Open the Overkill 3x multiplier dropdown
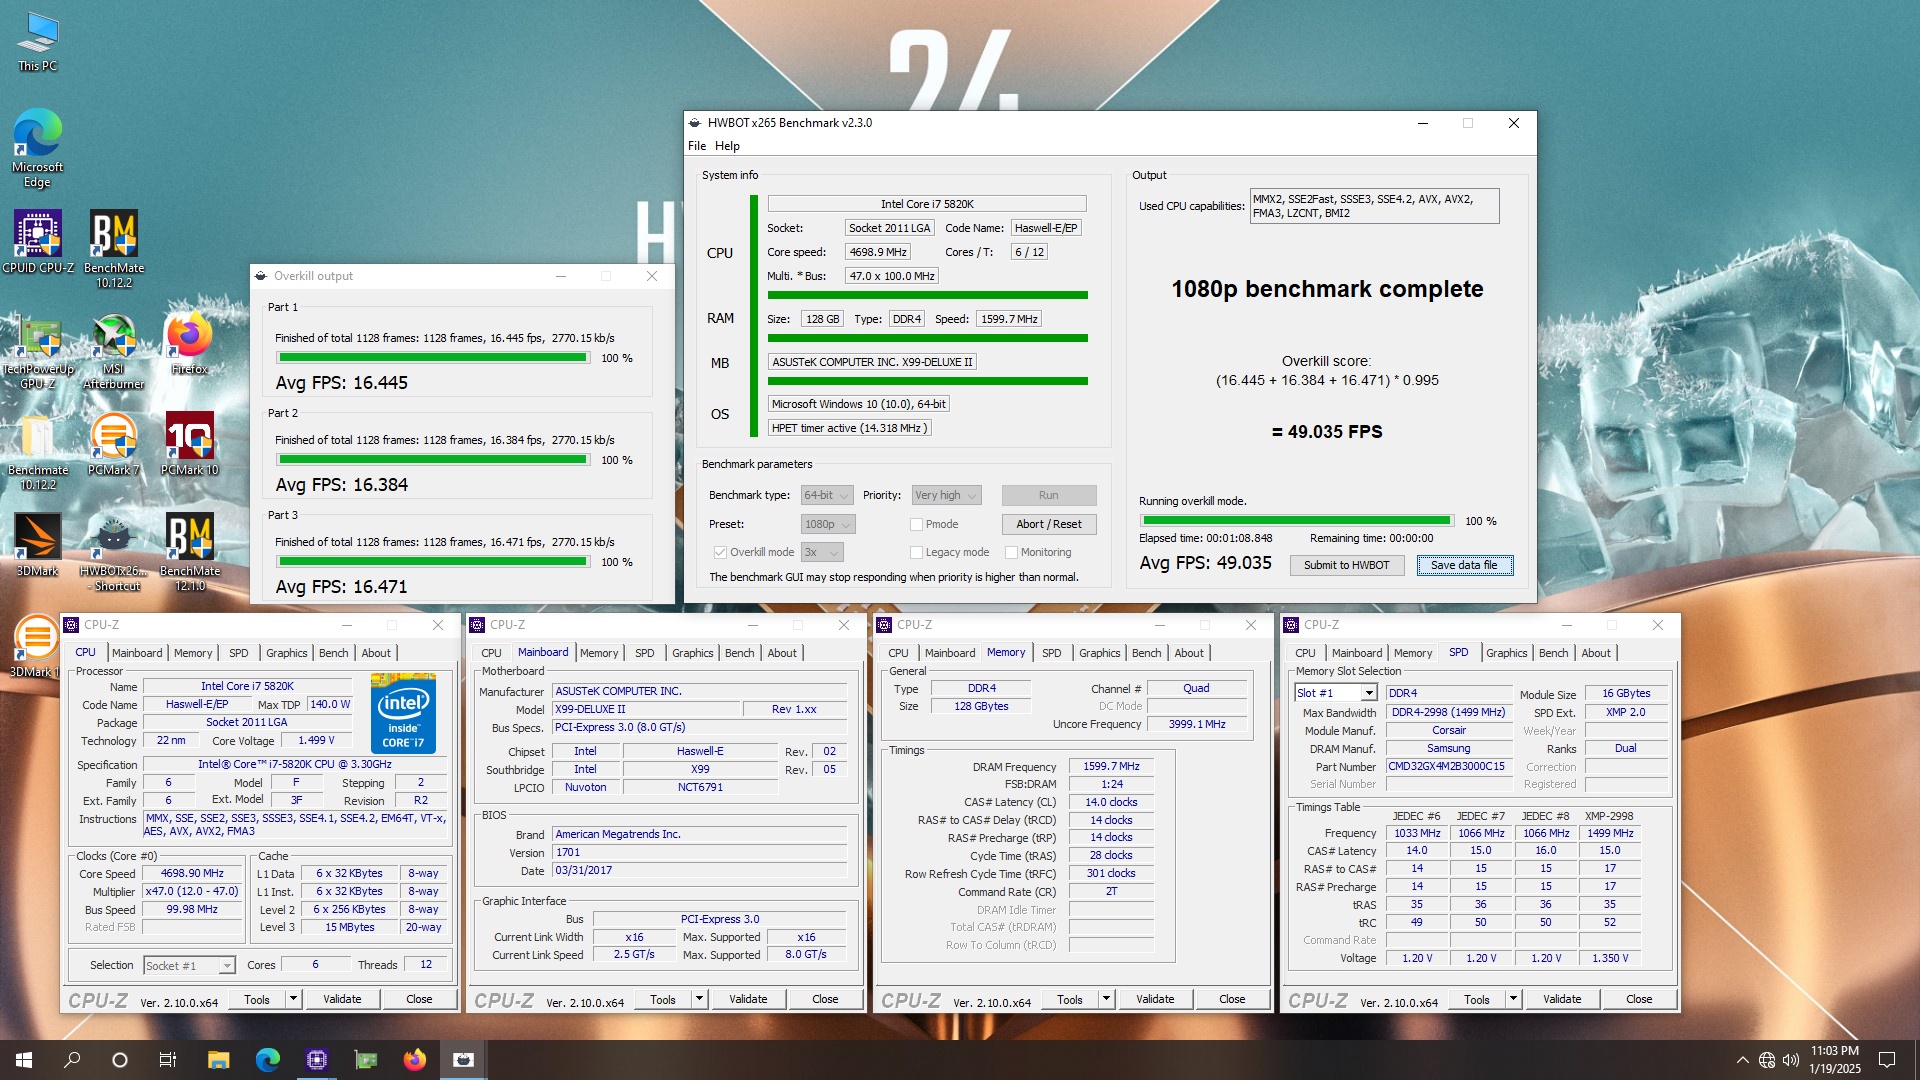Image resolution: width=1920 pixels, height=1080 pixels. [x=822, y=552]
